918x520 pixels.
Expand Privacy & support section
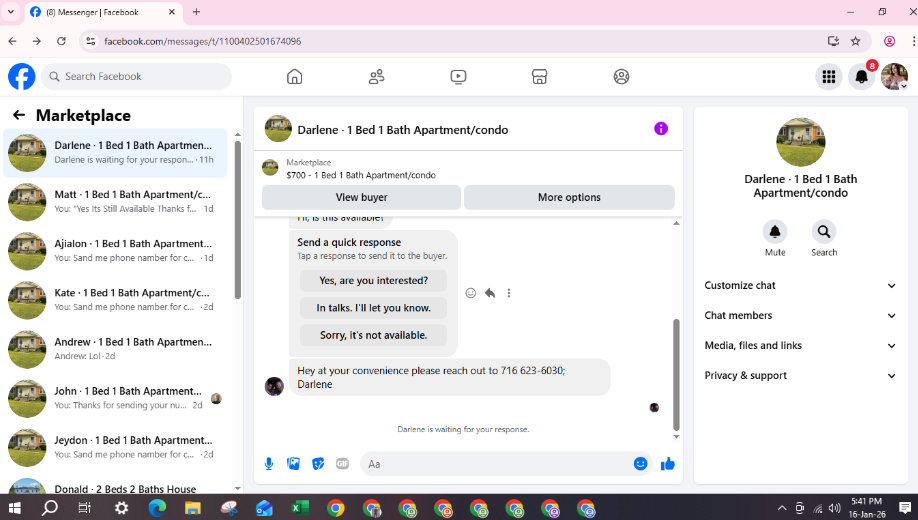[x=800, y=375]
